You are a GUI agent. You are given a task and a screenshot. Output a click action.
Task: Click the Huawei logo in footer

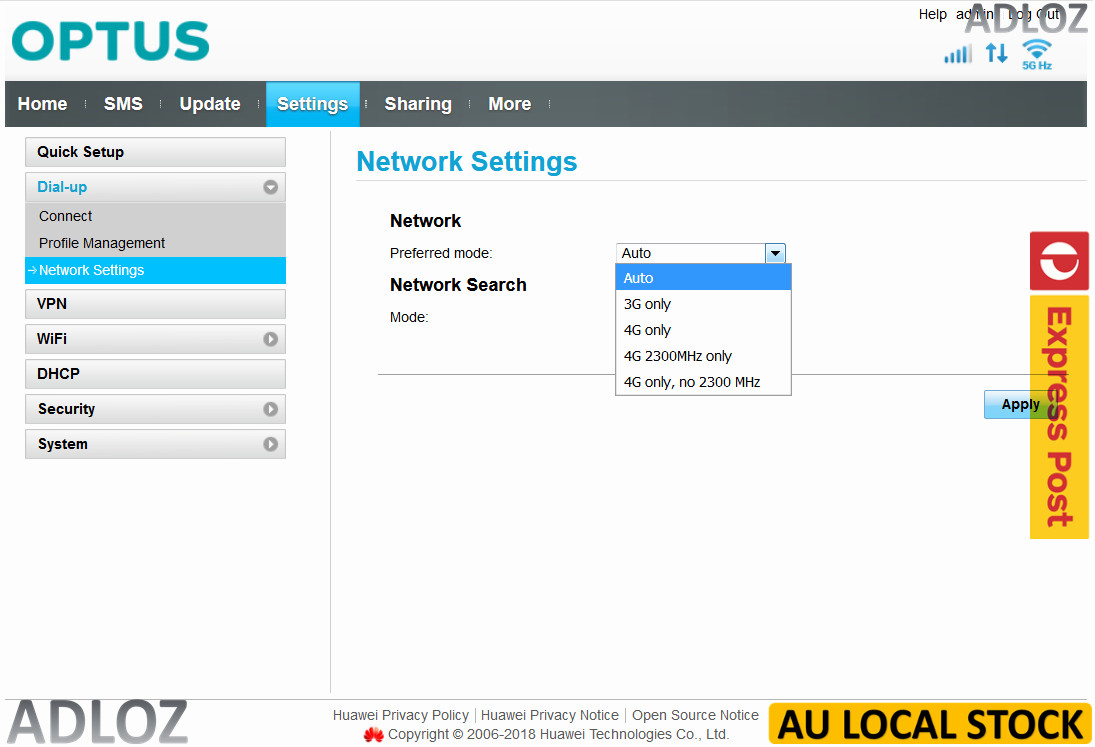coord(374,734)
